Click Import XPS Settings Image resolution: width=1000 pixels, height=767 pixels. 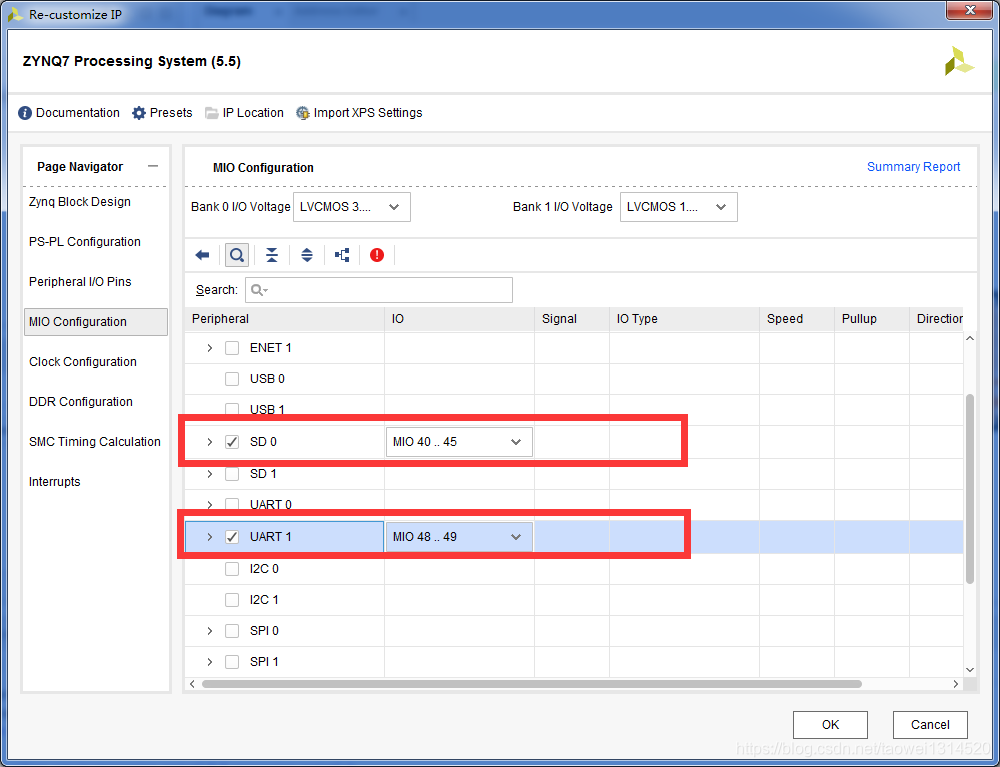coord(359,113)
